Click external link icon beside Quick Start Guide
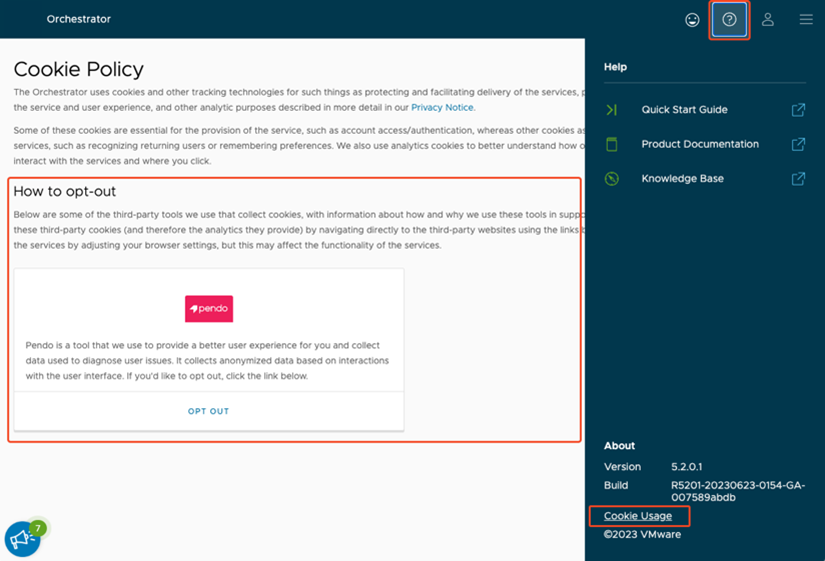825x561 pixels. click(798, 110)
